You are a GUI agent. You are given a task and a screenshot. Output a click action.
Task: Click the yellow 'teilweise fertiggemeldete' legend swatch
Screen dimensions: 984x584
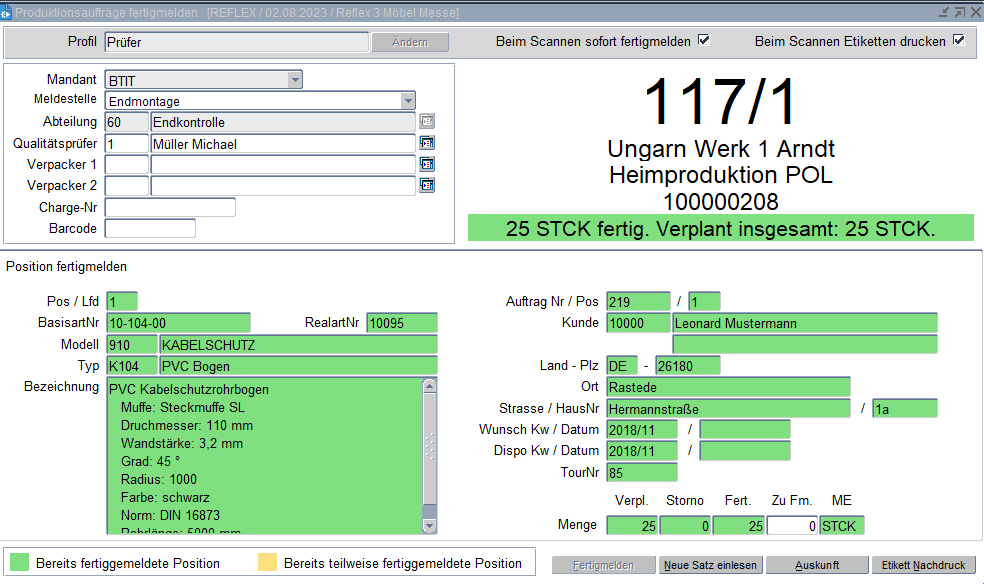[x=267, y=563]
